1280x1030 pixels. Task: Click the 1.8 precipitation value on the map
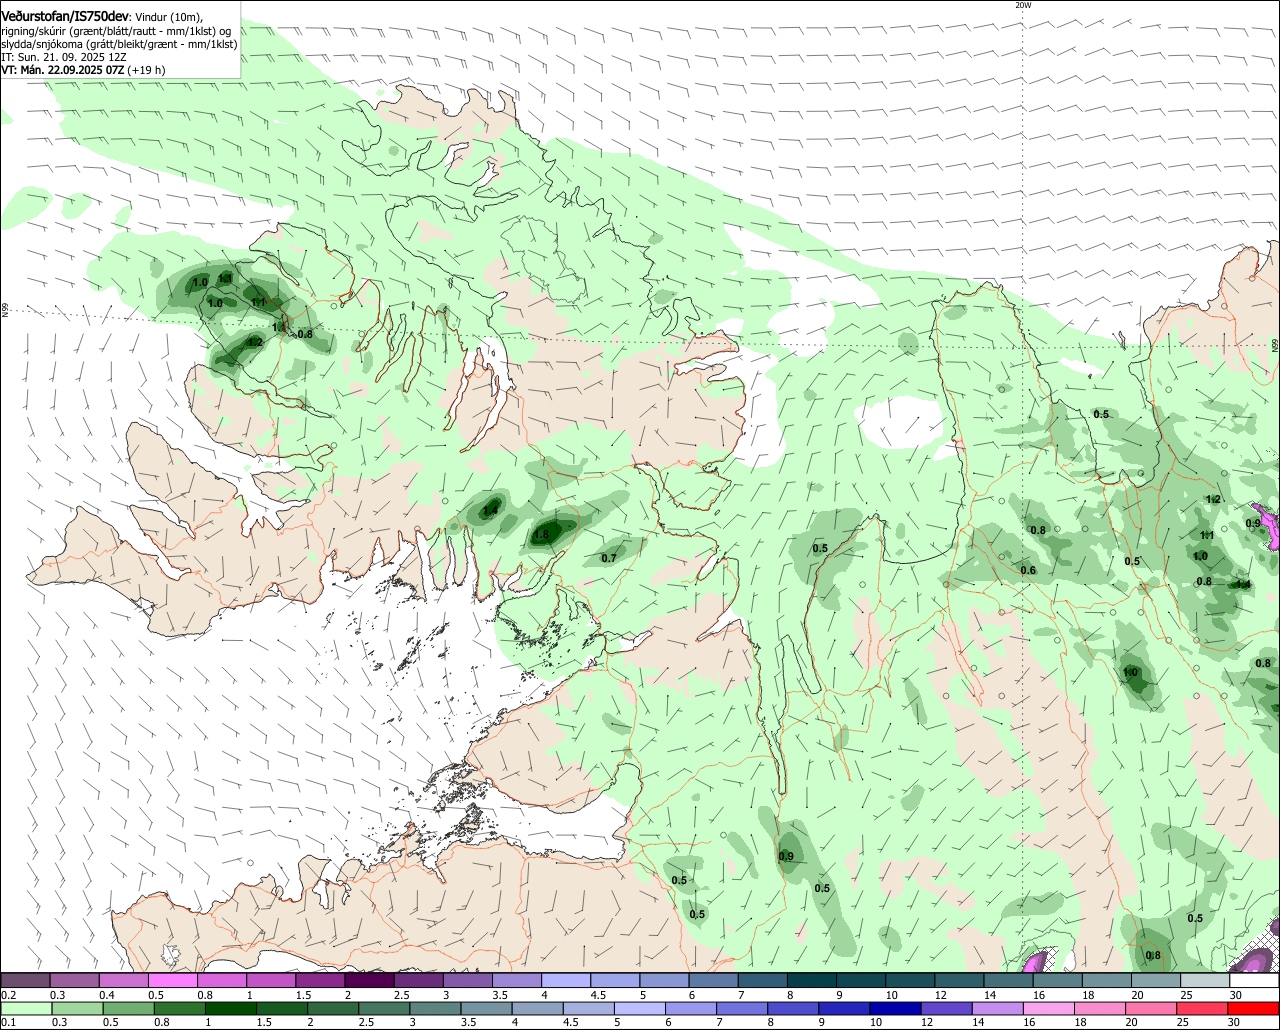[x=541, y=535]
